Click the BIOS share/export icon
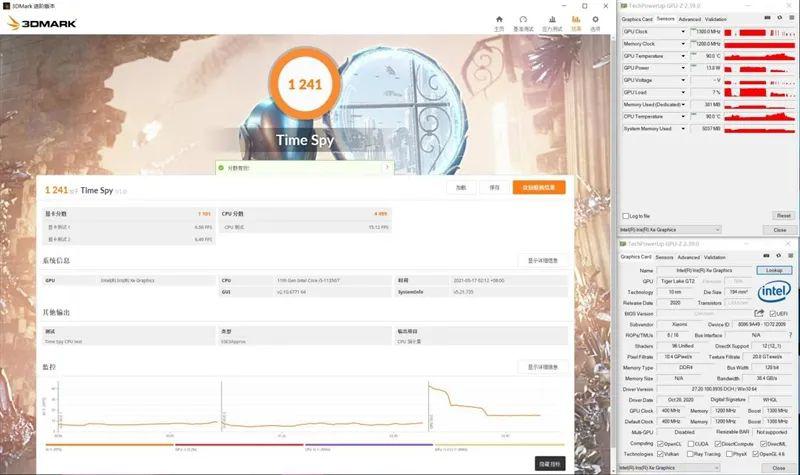This screenshot has height=475, width=800. point(759,313)
